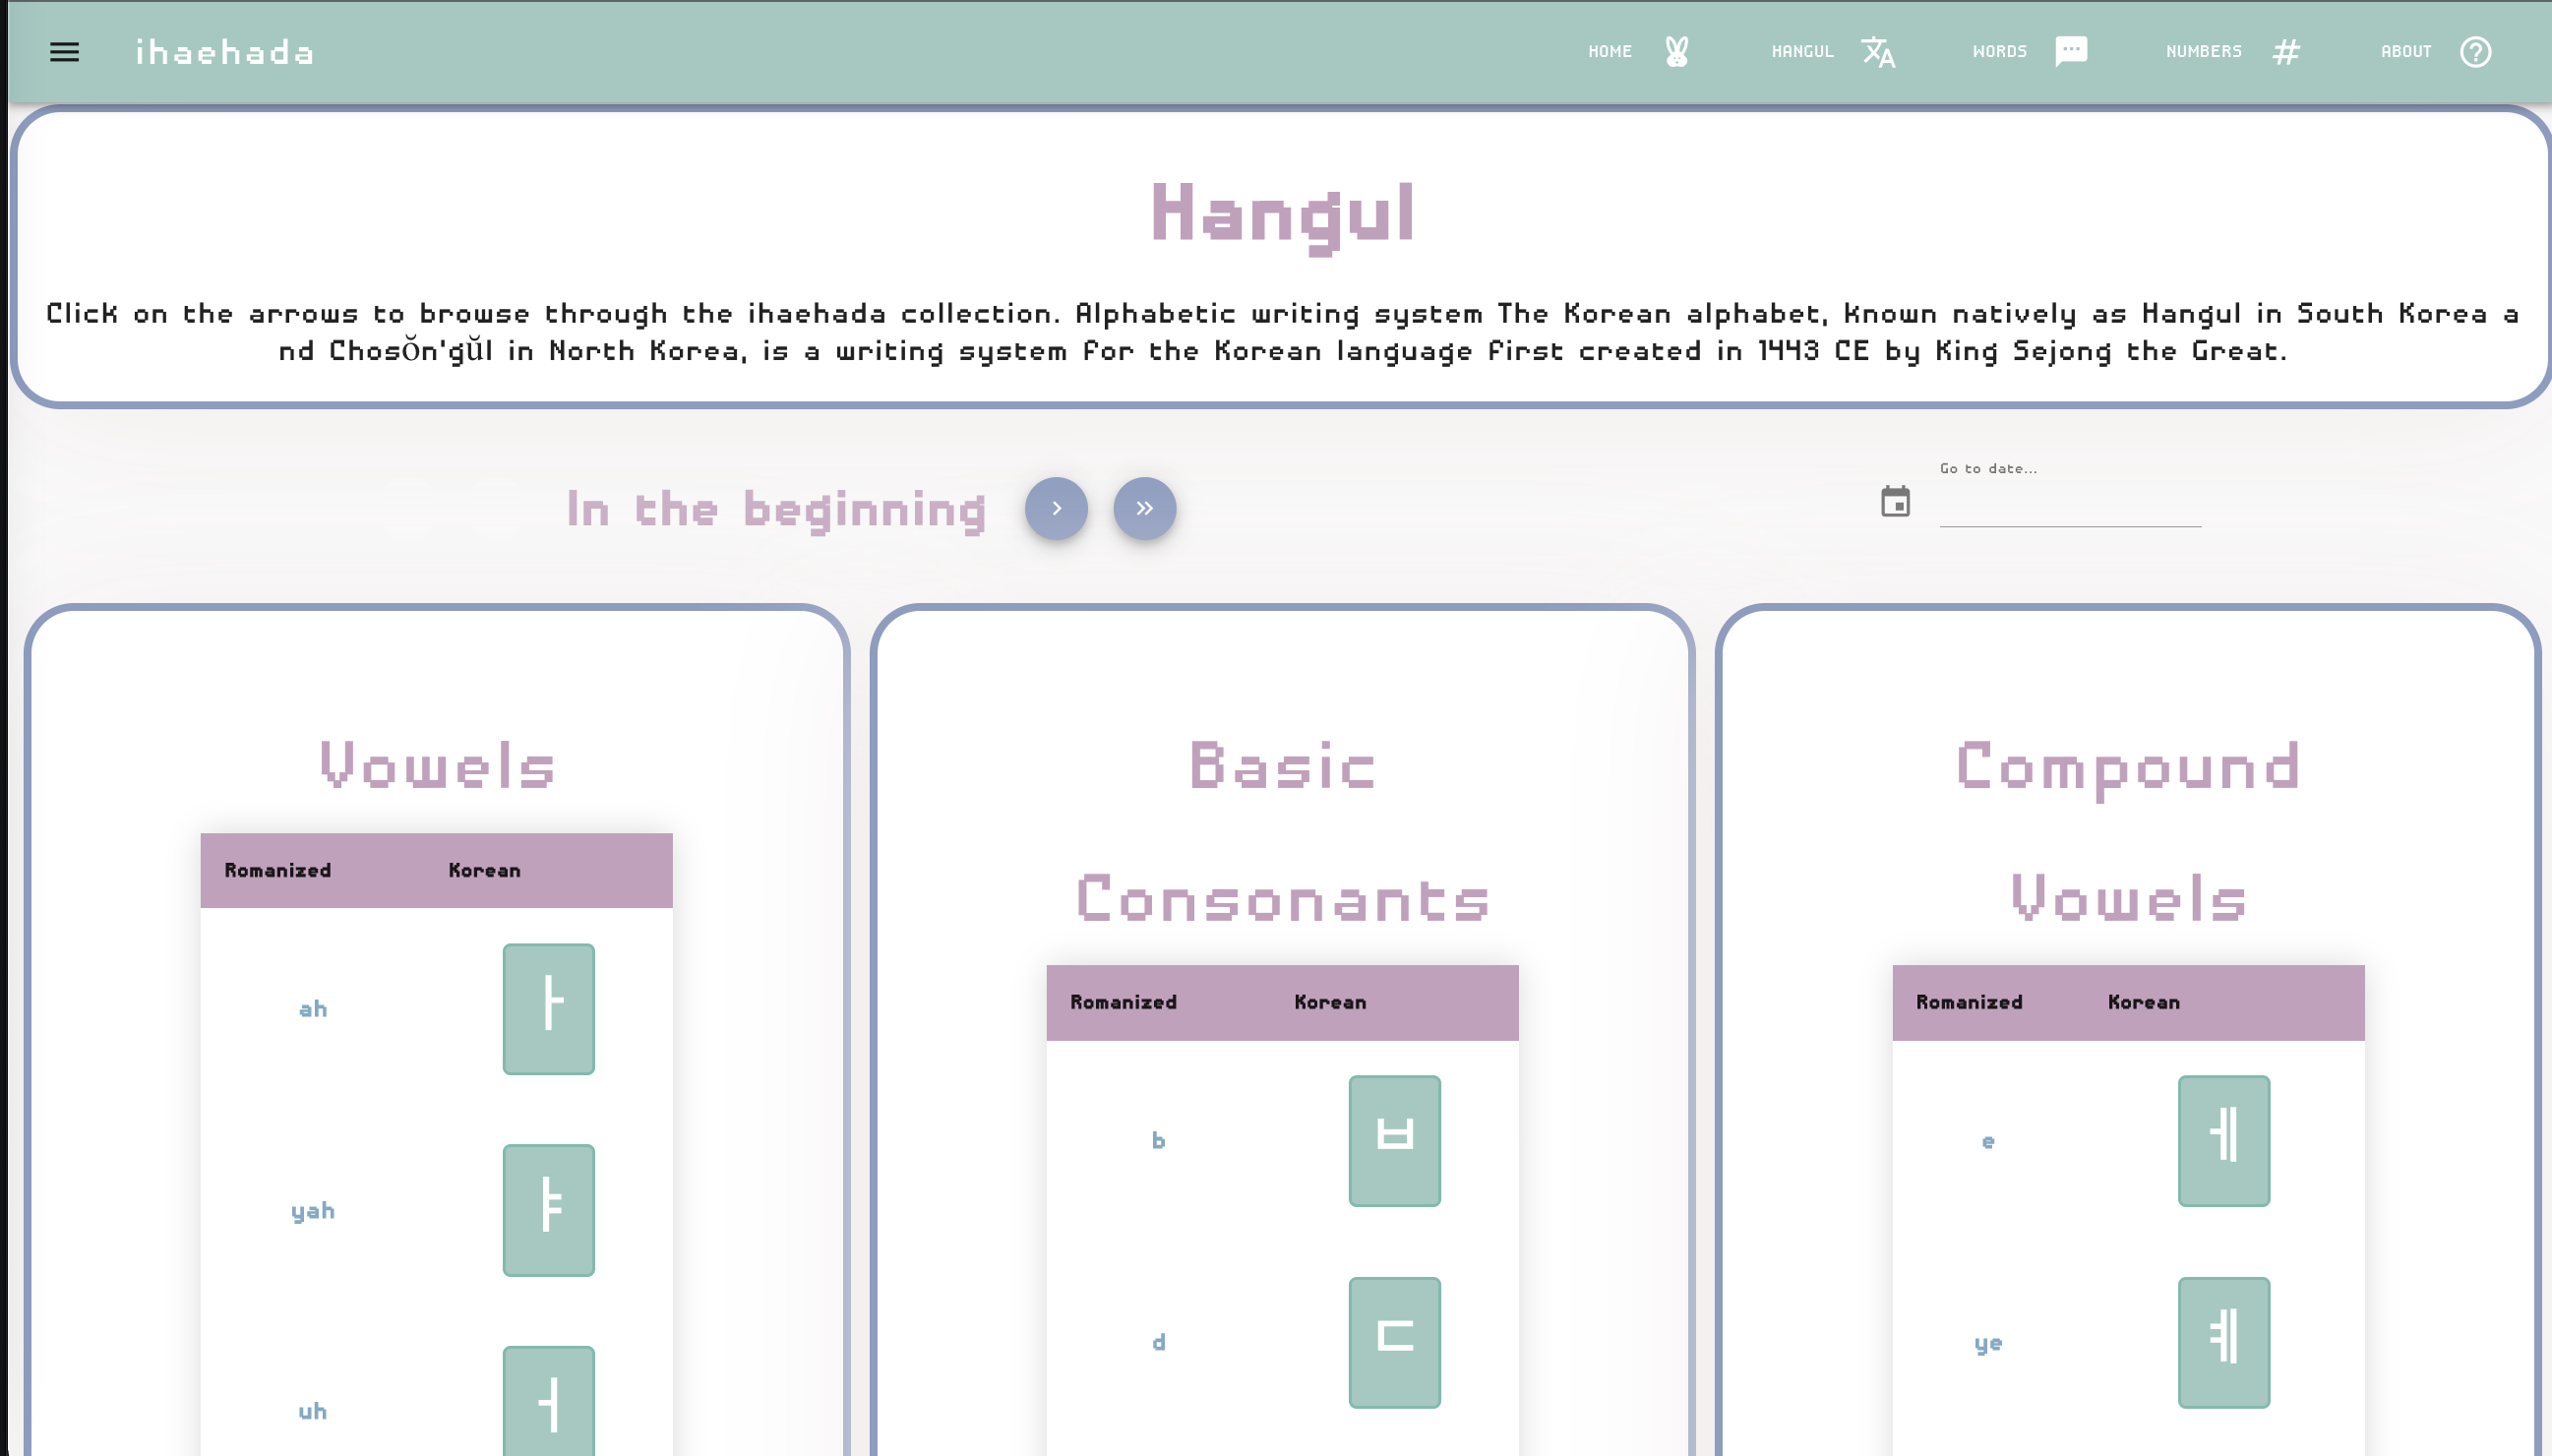Click the ㅏ vowel tile for ah
Screen dimensions: 2552x1456
pyautogui.click(x=549, y=1009)
